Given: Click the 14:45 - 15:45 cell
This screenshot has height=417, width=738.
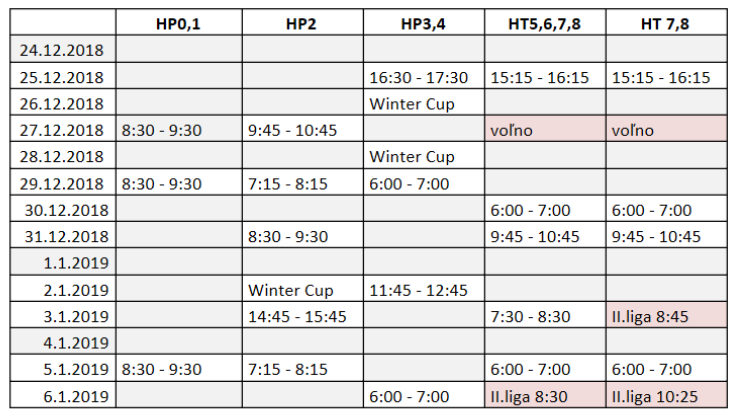Looking at the screenshot, I should 303,315.
